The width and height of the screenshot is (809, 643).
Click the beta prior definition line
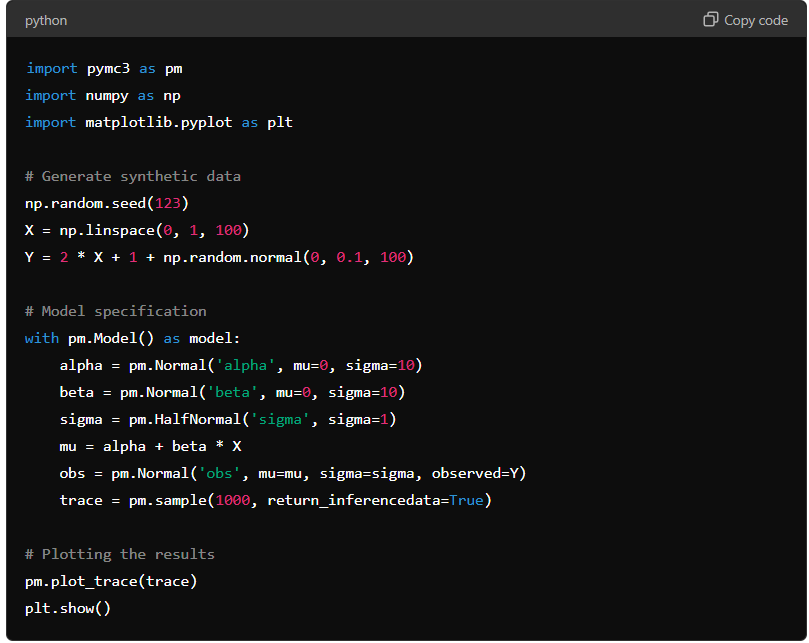[232, 392]
